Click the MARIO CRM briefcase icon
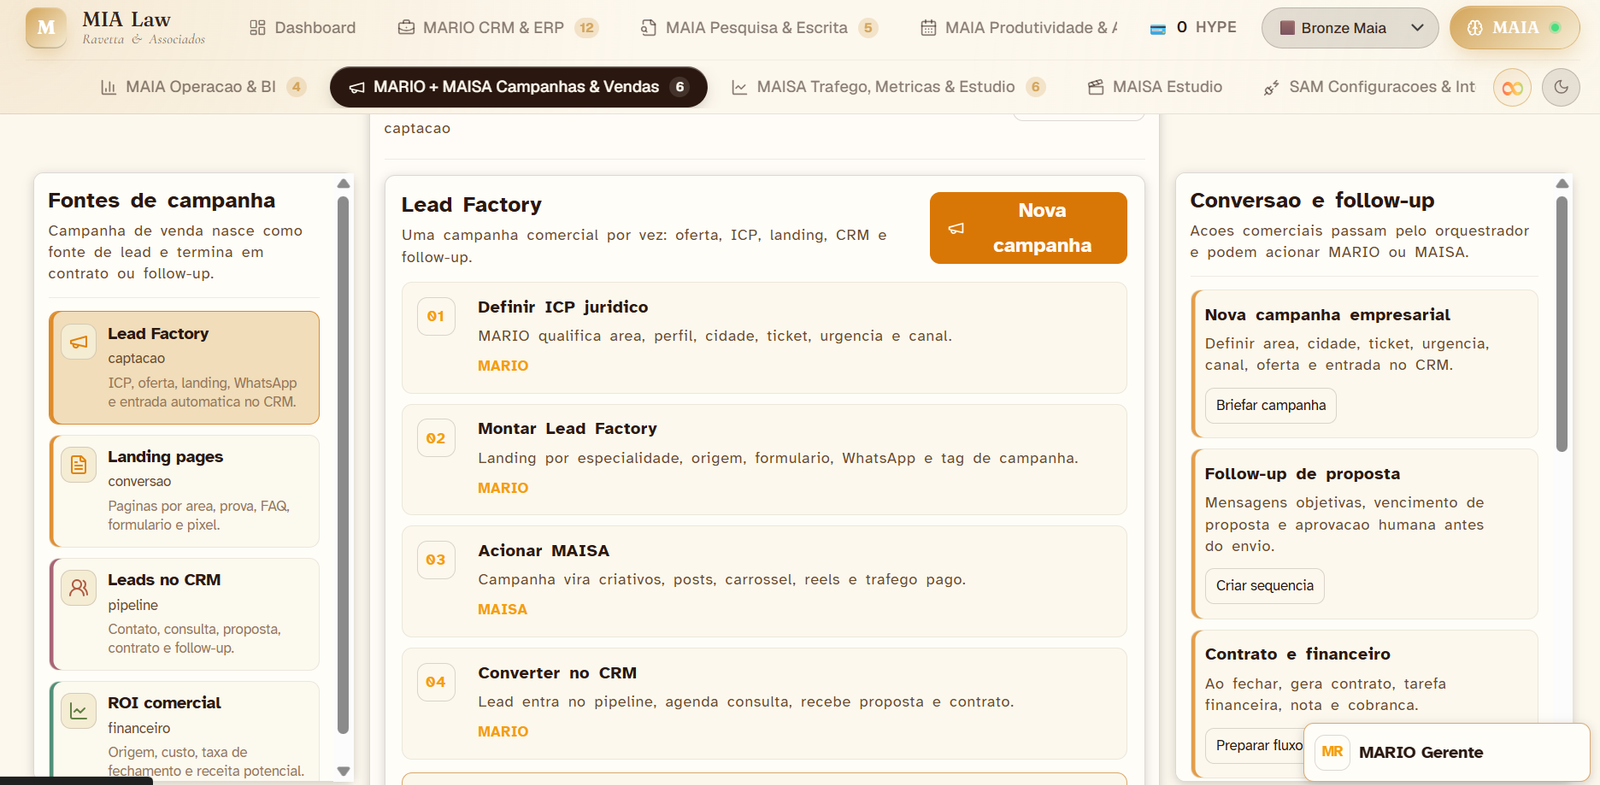This screenshot has height=785, width=1600. [406, 28]
